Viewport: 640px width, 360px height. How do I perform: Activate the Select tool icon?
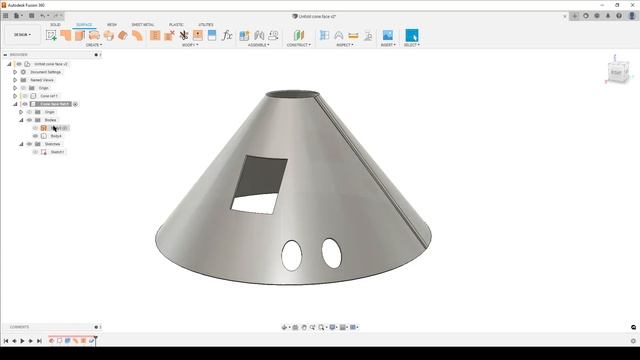click(411, 35)
